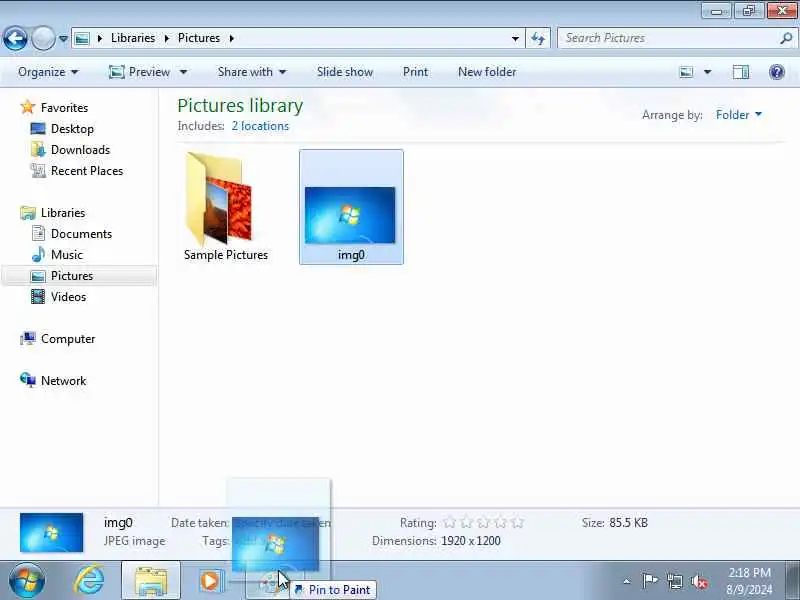This screenshot has height=600, width=800.
Task: Click the Dimensions value 1920 x 1200
Action: (x=470, y=541)
